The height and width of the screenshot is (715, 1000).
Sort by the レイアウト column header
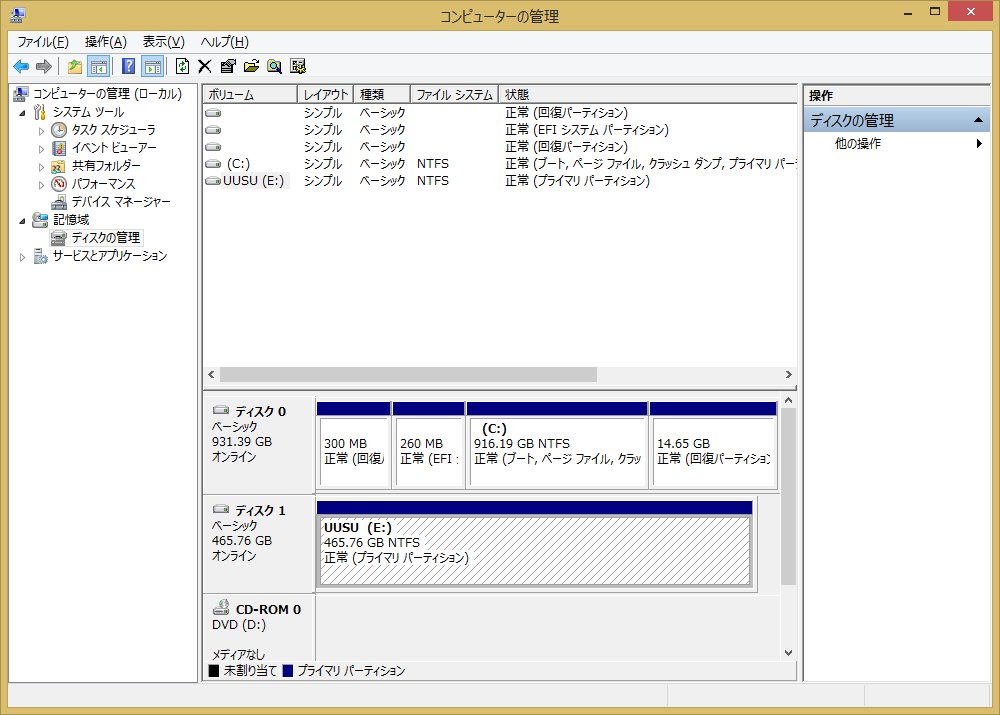pyautogui.click(x=325, y=94)
